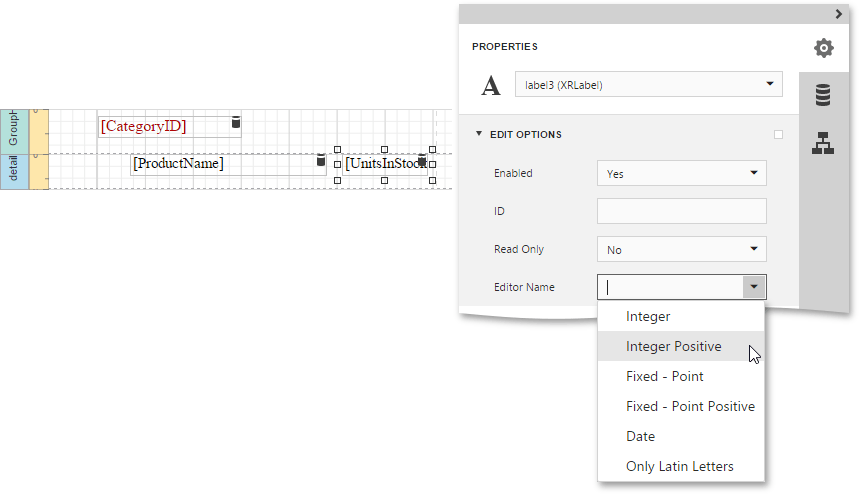The height and width of the screenshot is (494, 859).
Task: Open the label3 (XRLabel) control selector dropdown
Action: (649, 84)
